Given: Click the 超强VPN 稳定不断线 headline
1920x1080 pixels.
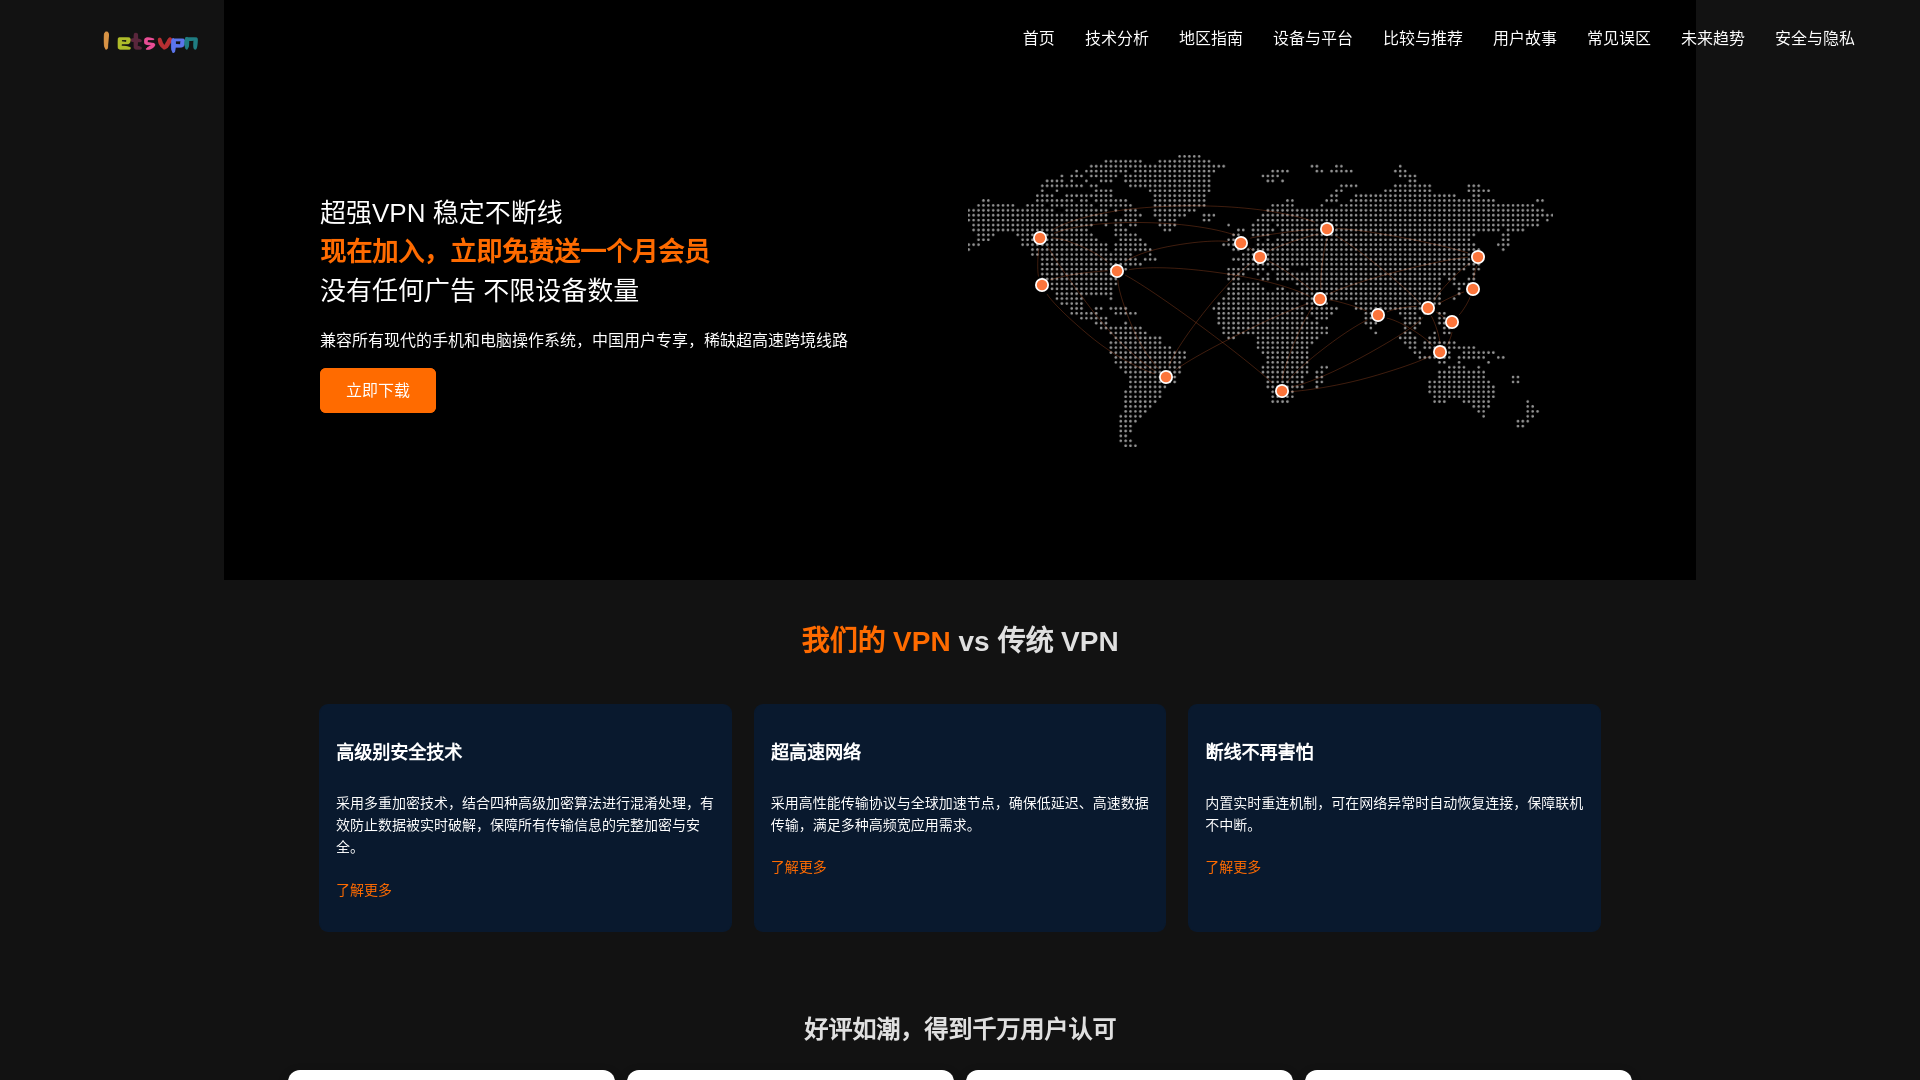Looking at the screenshot, I should [441, 212].
